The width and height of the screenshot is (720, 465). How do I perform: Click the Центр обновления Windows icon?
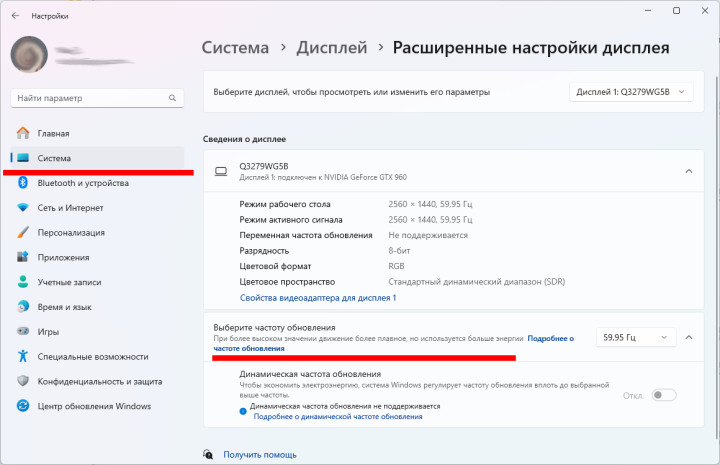[x=22, y=406]
